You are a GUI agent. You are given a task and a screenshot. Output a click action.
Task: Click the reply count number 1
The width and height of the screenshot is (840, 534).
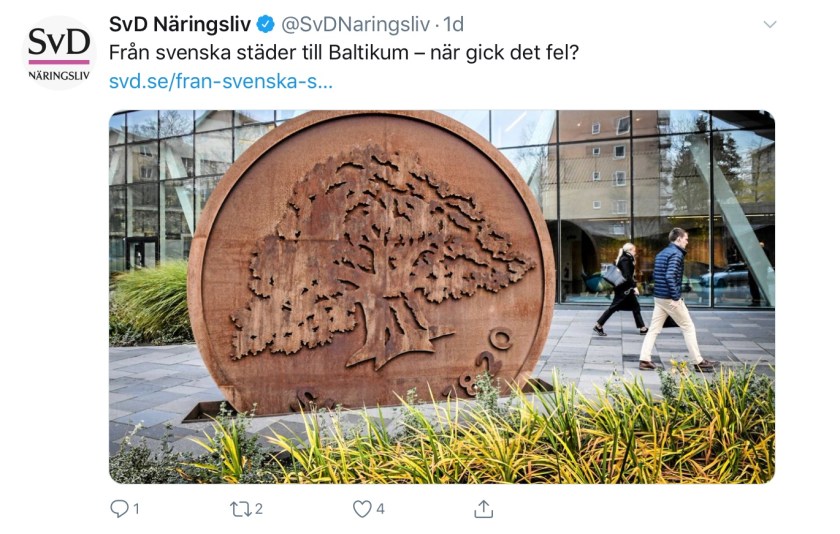[137, 509]
